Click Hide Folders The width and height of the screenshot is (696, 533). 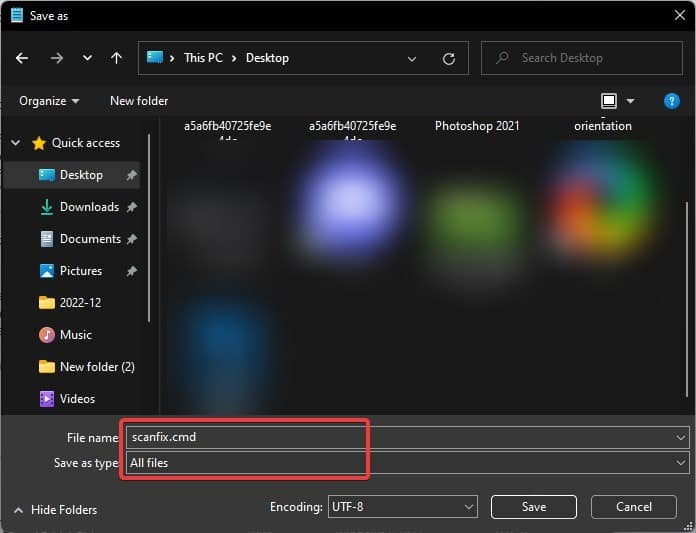pyautogui.click(x=55, y=510)
